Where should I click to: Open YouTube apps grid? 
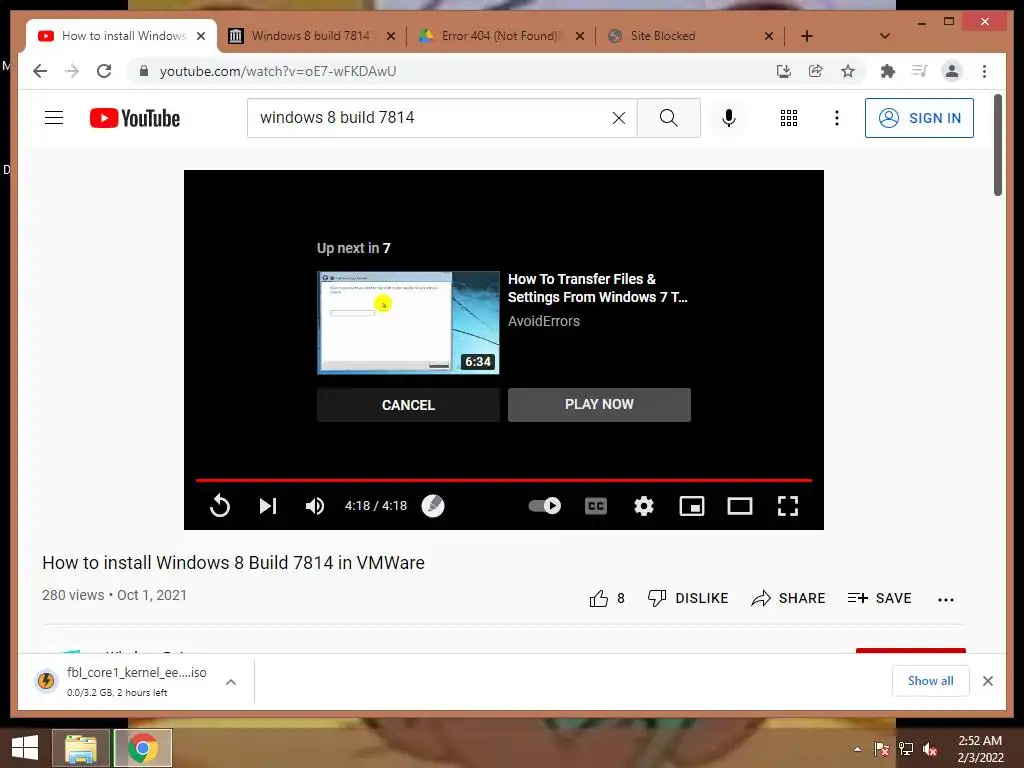tap(789, 118)
